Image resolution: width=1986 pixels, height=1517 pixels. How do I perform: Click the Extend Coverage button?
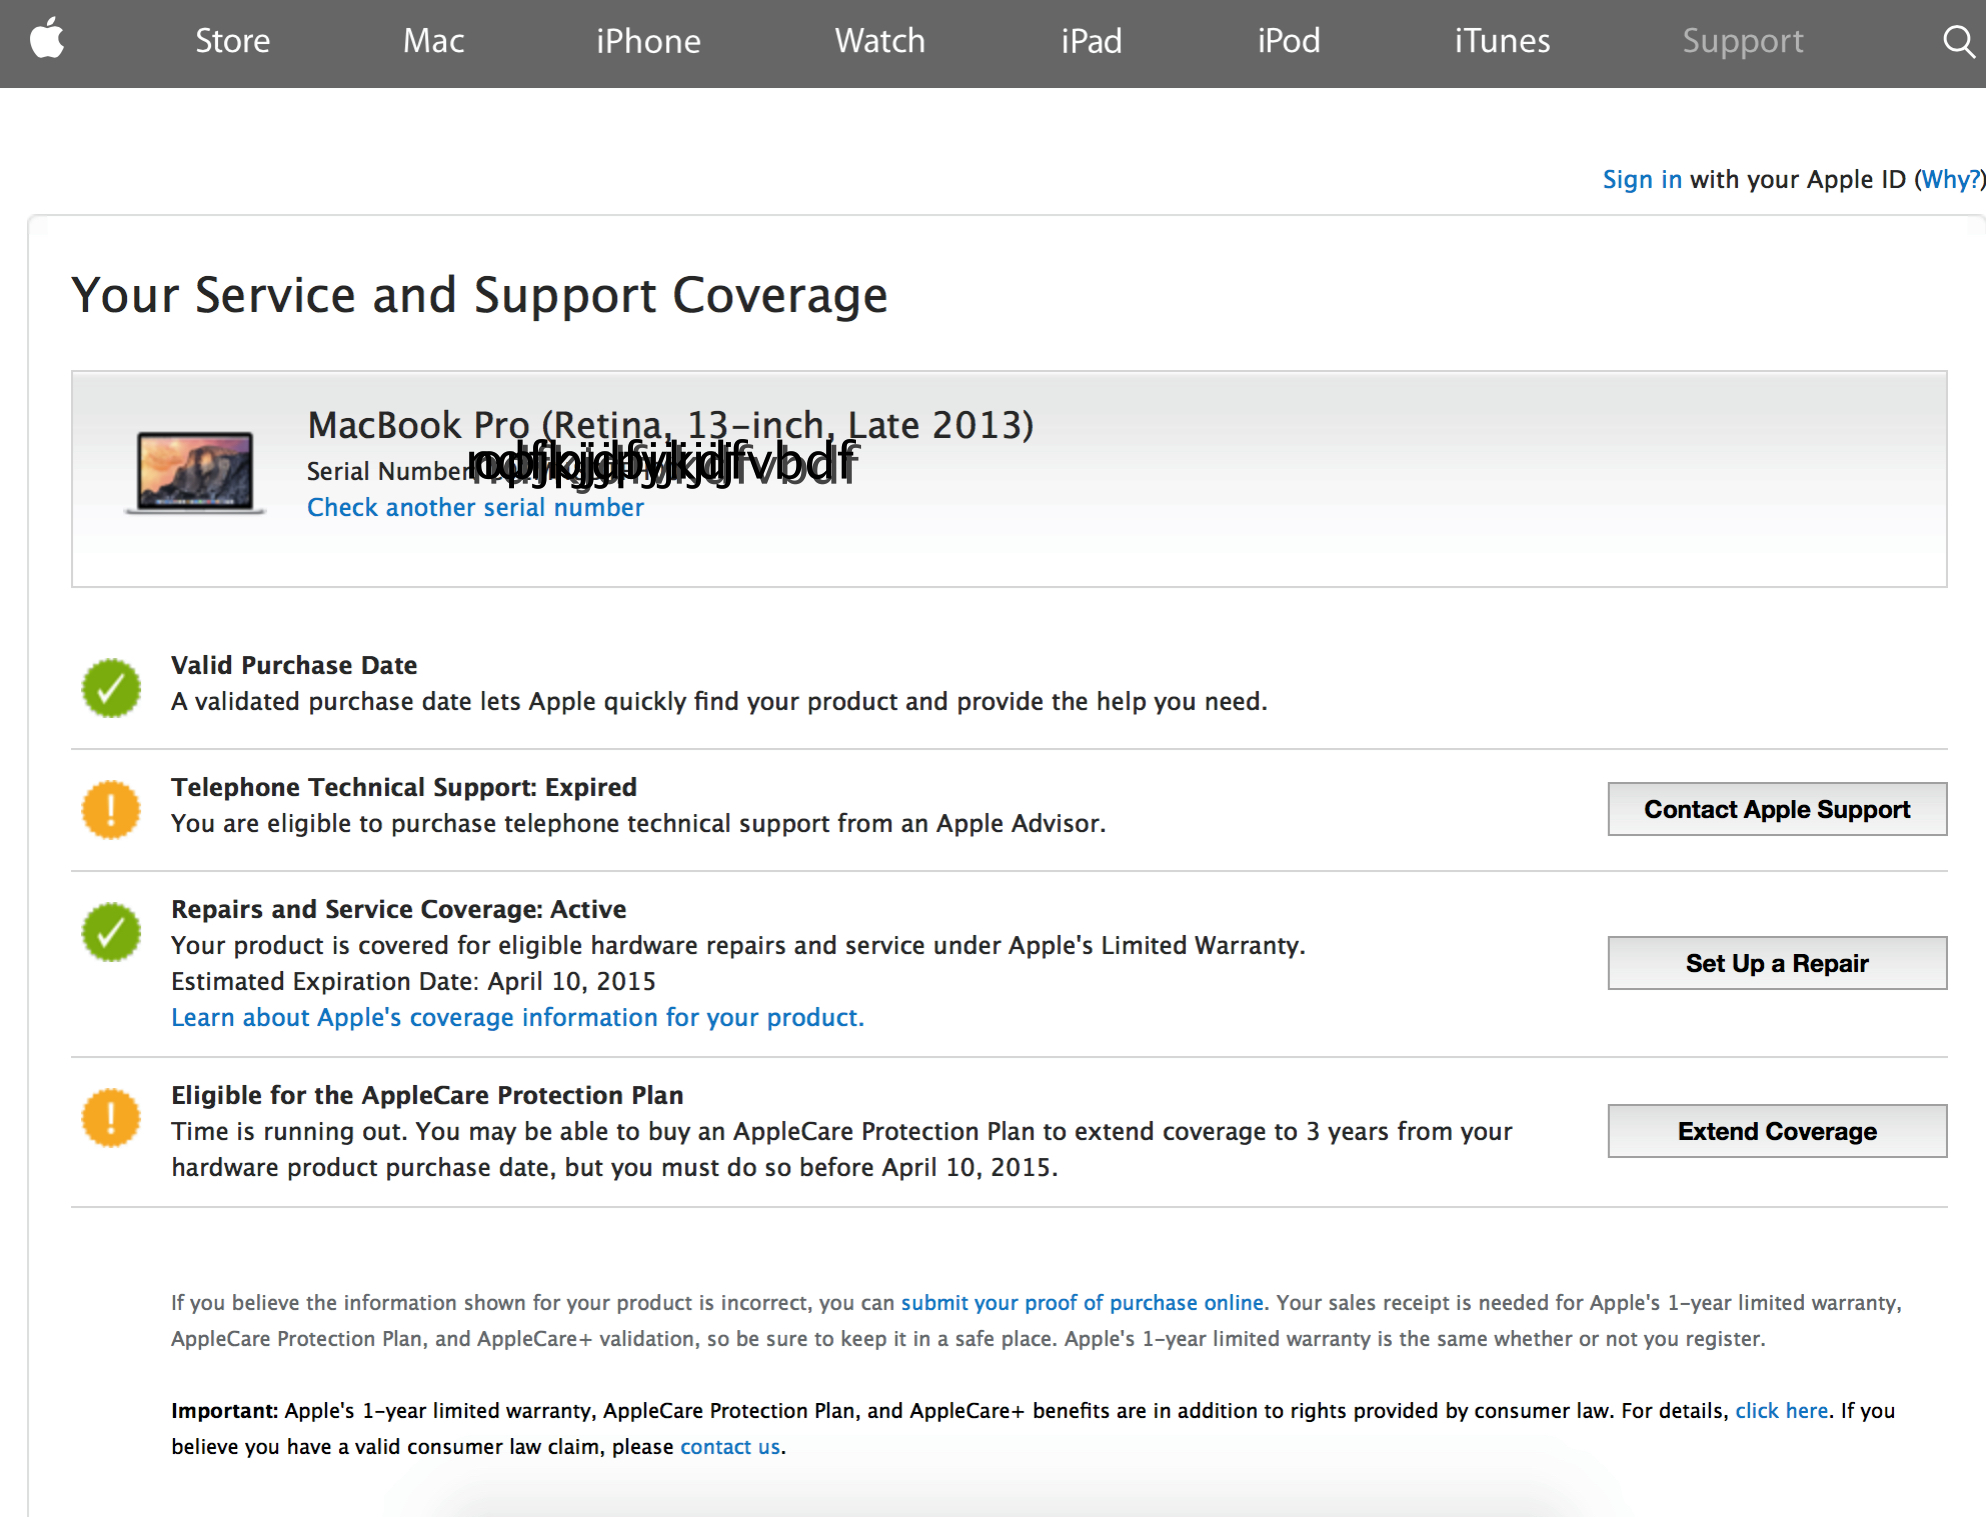coord(1777,1131)
